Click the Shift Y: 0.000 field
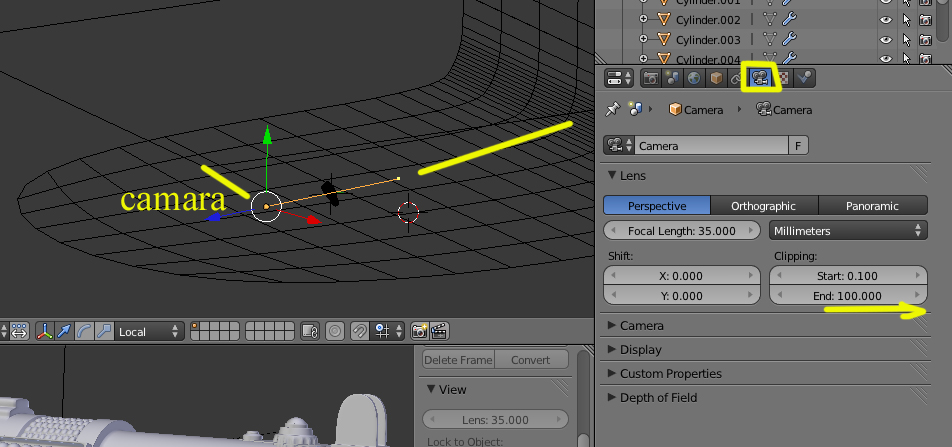 pyautogui.click(x=682, y=296)
